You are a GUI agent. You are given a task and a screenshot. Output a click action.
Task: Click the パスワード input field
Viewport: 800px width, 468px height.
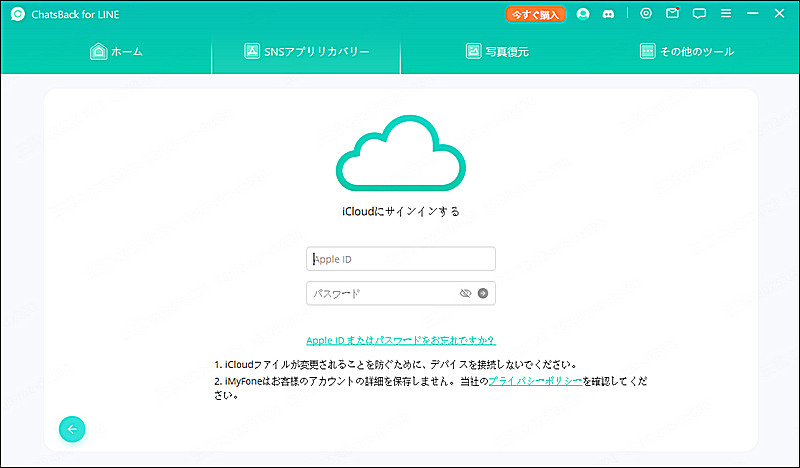click(x=401, y=293)
